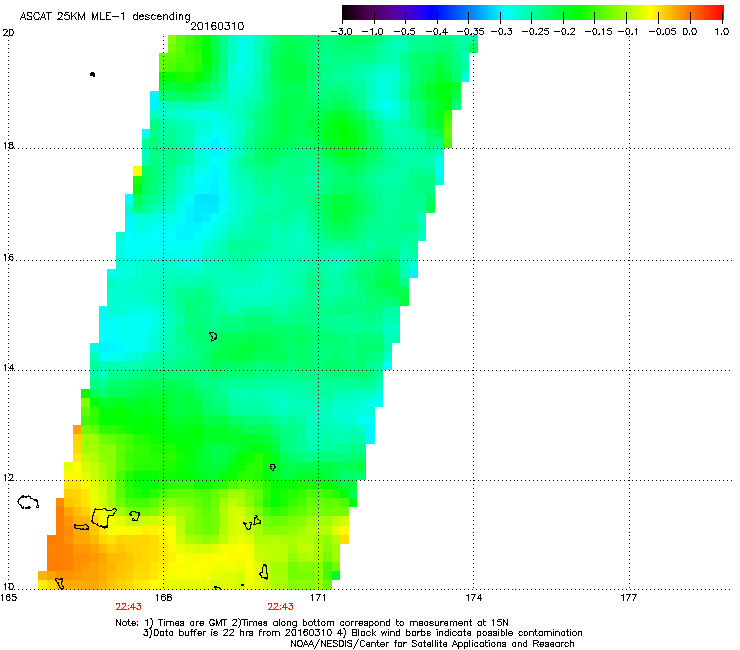Click the colorbar label "-0.4"
The height and width of the screenshot is (650, 740).
coord(437,32)
